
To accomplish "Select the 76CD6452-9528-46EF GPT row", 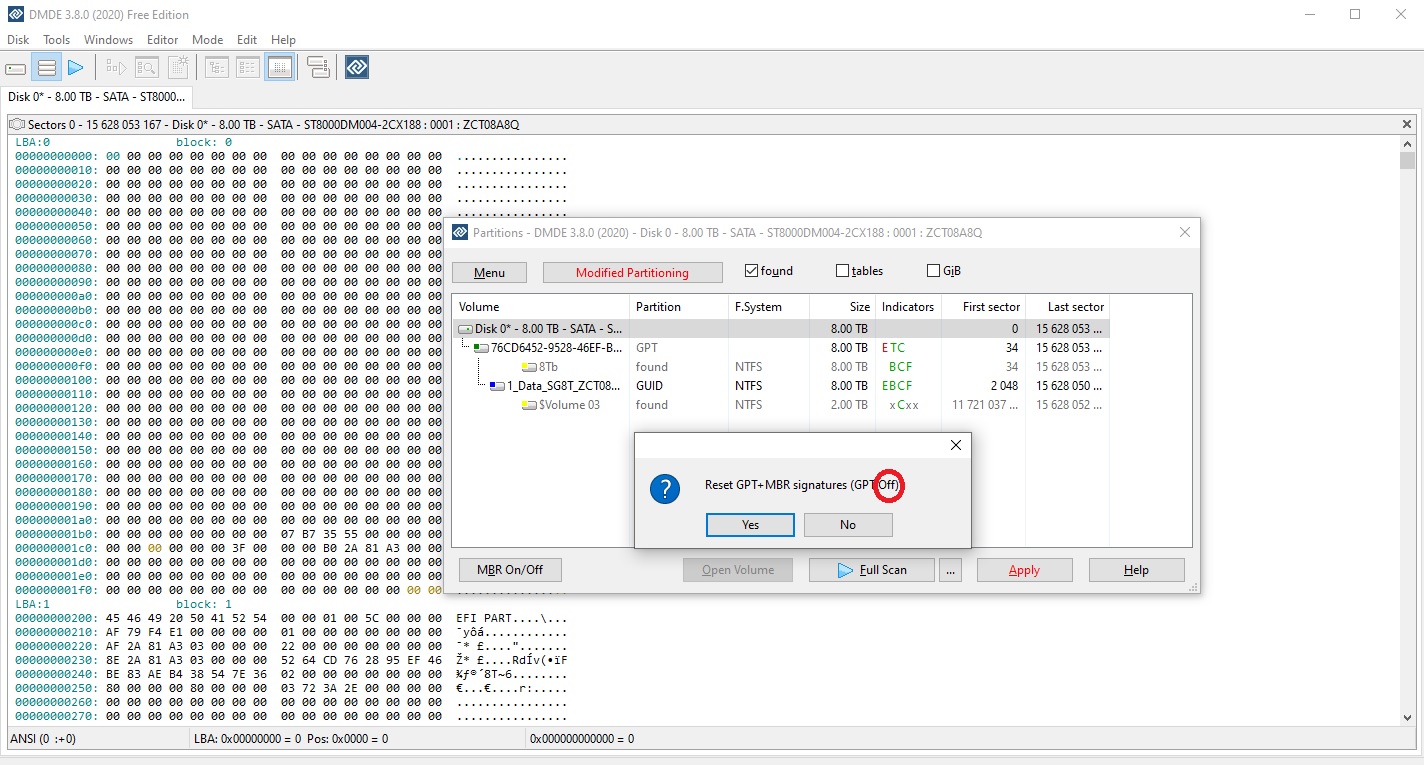I will (x=782, y=348).
